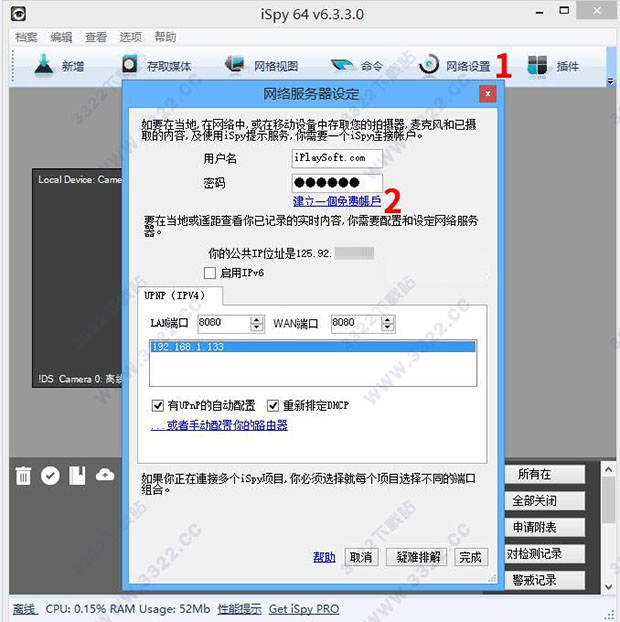Click the side panel scrollbar up arrow
Screen dimensions: 620x622
608,469
